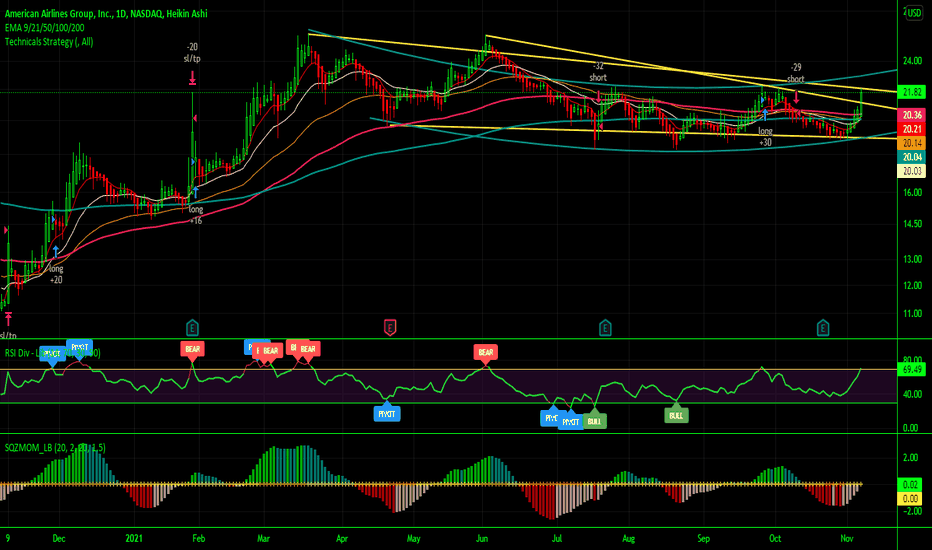This screenshot has width=932, height=550.
Task: Click the 'long +16' strategy label
Action: click(x=196, y=215)
